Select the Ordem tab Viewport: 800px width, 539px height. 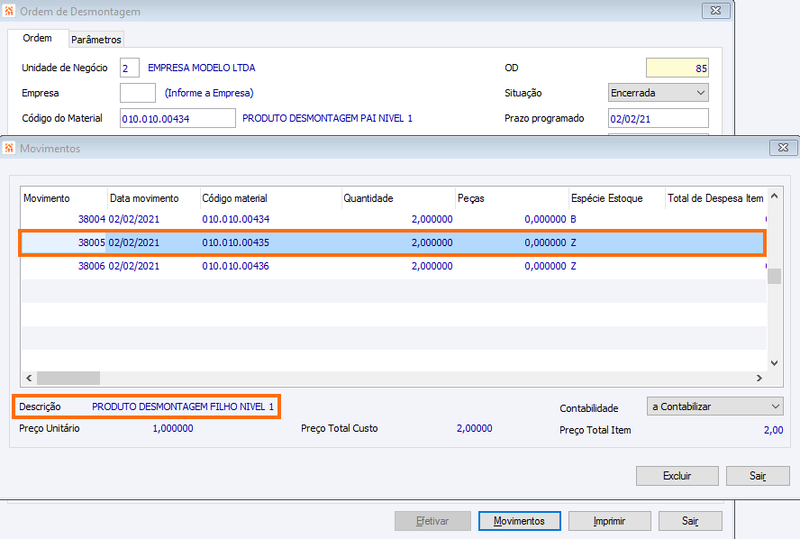37,38
